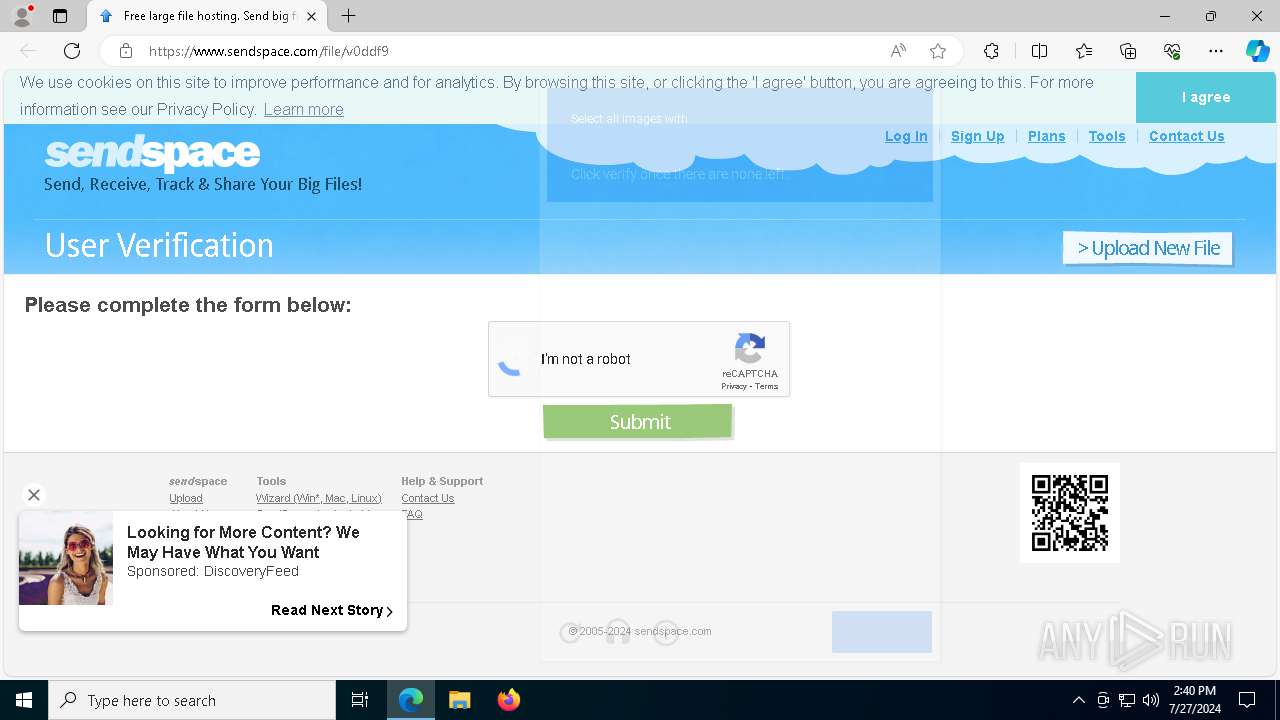The image size is (1280, 720).
Task: Open Task View
Action: click(360, 700)
